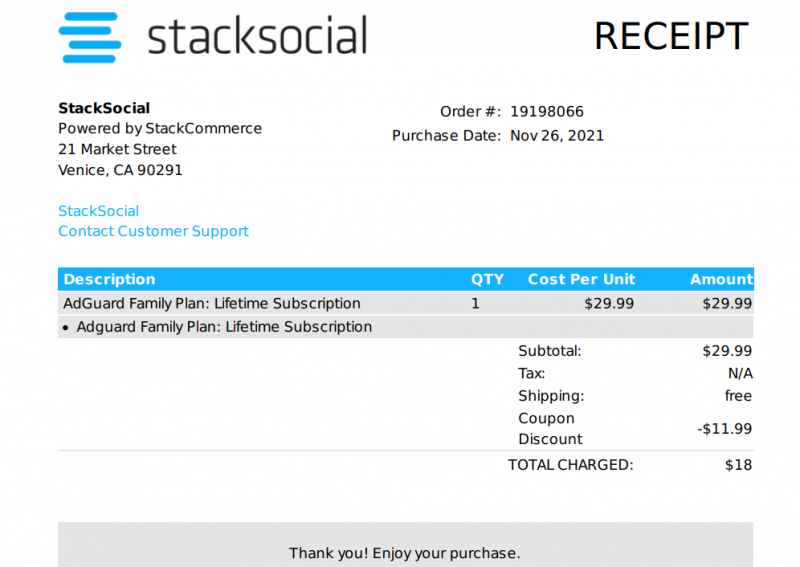Click the Subtotal value $29.99

point(727,351)
